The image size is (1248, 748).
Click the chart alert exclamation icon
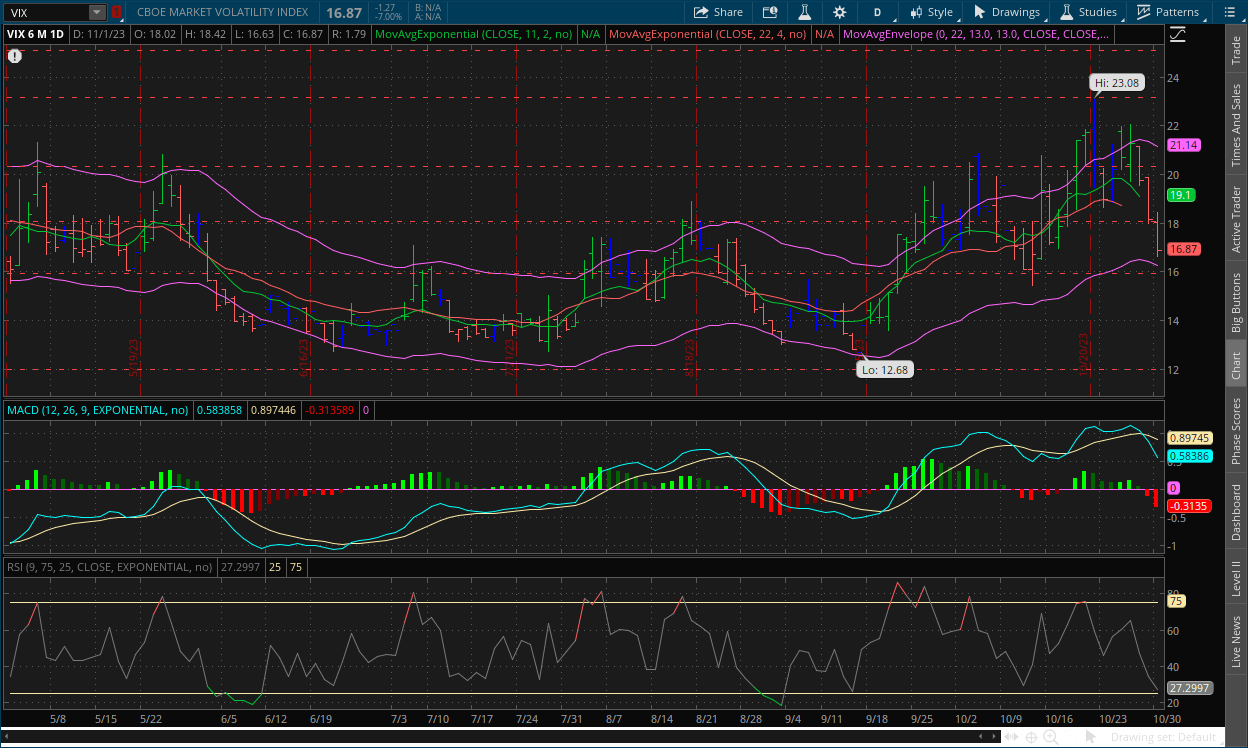(15, 56)
